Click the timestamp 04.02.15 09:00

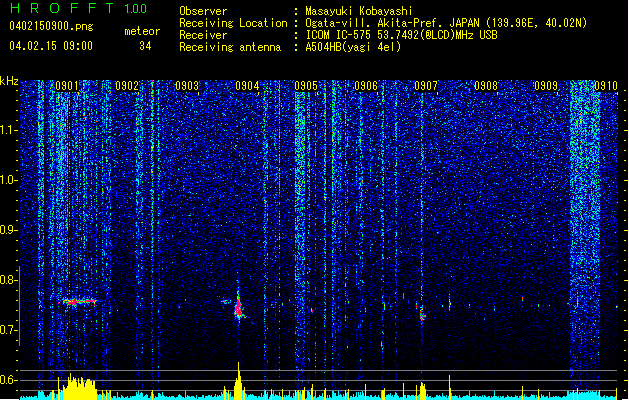click(51, 46)
